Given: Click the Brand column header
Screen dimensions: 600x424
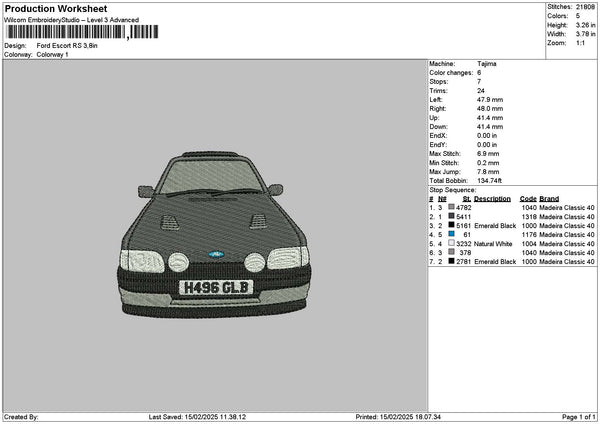Looking at the screenshot, I should [x=550, y=198].
